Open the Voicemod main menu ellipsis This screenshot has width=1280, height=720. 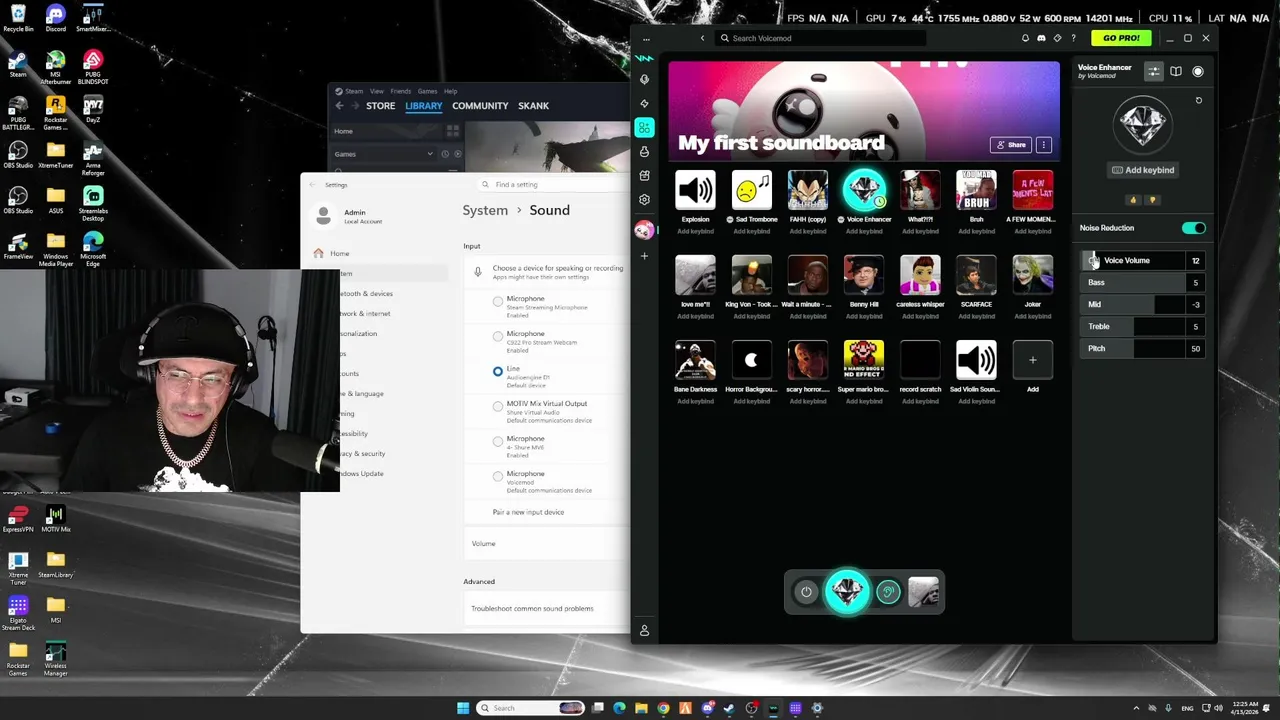click(646, 38)
